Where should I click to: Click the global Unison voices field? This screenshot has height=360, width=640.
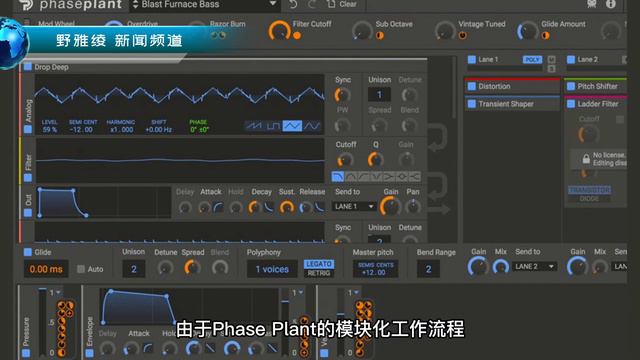point(134,269)
